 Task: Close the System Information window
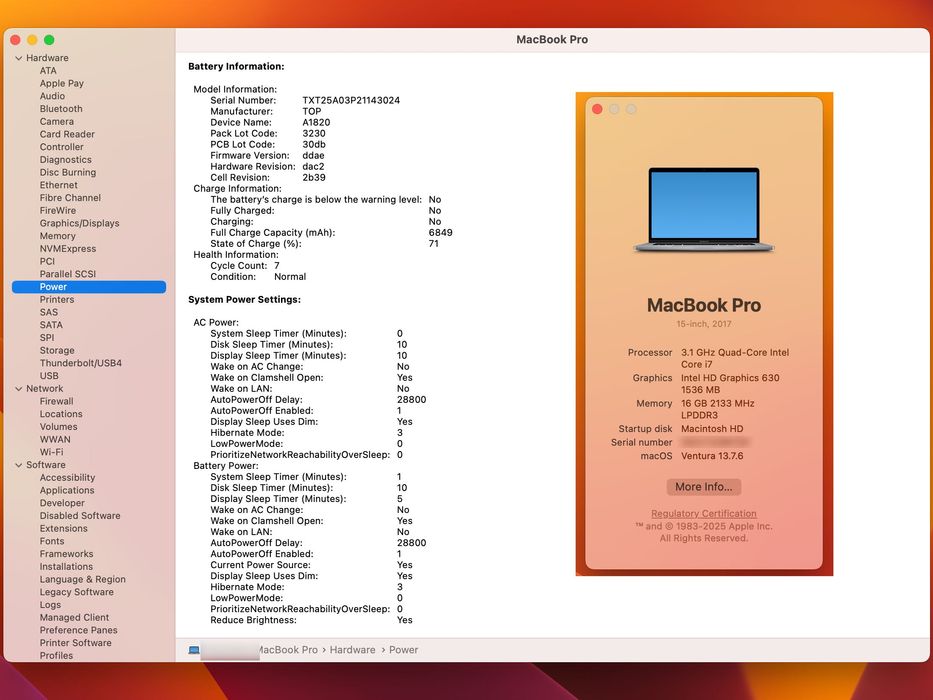tap(15, 40)
